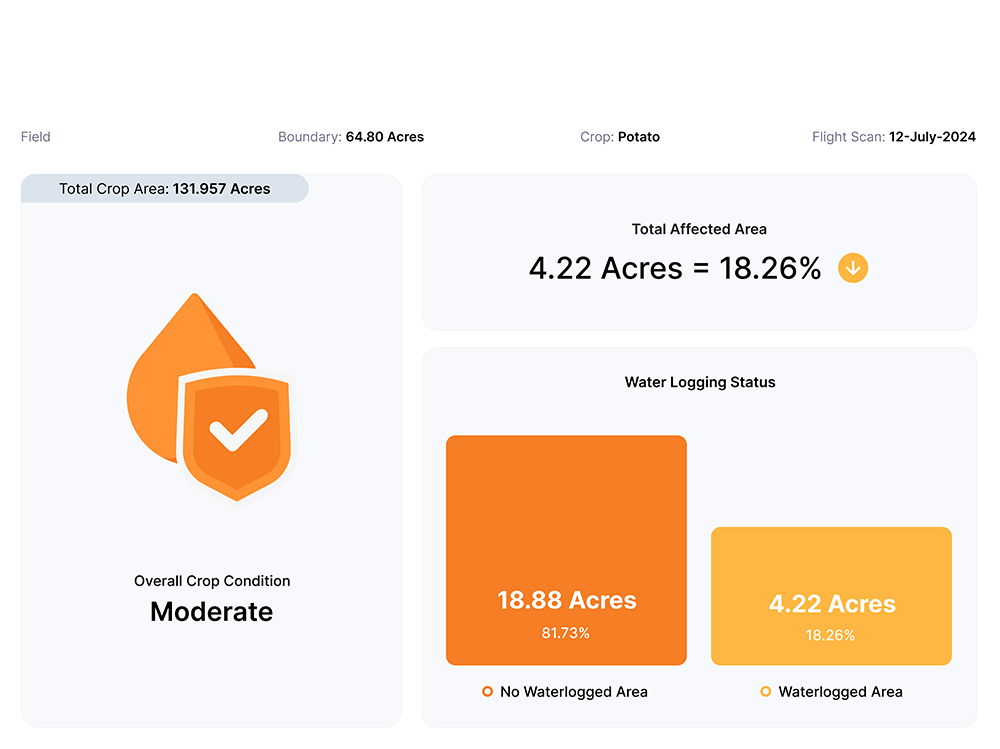
Task: Click the Total Crop Area badge
Action: click(x=164, y=188)
